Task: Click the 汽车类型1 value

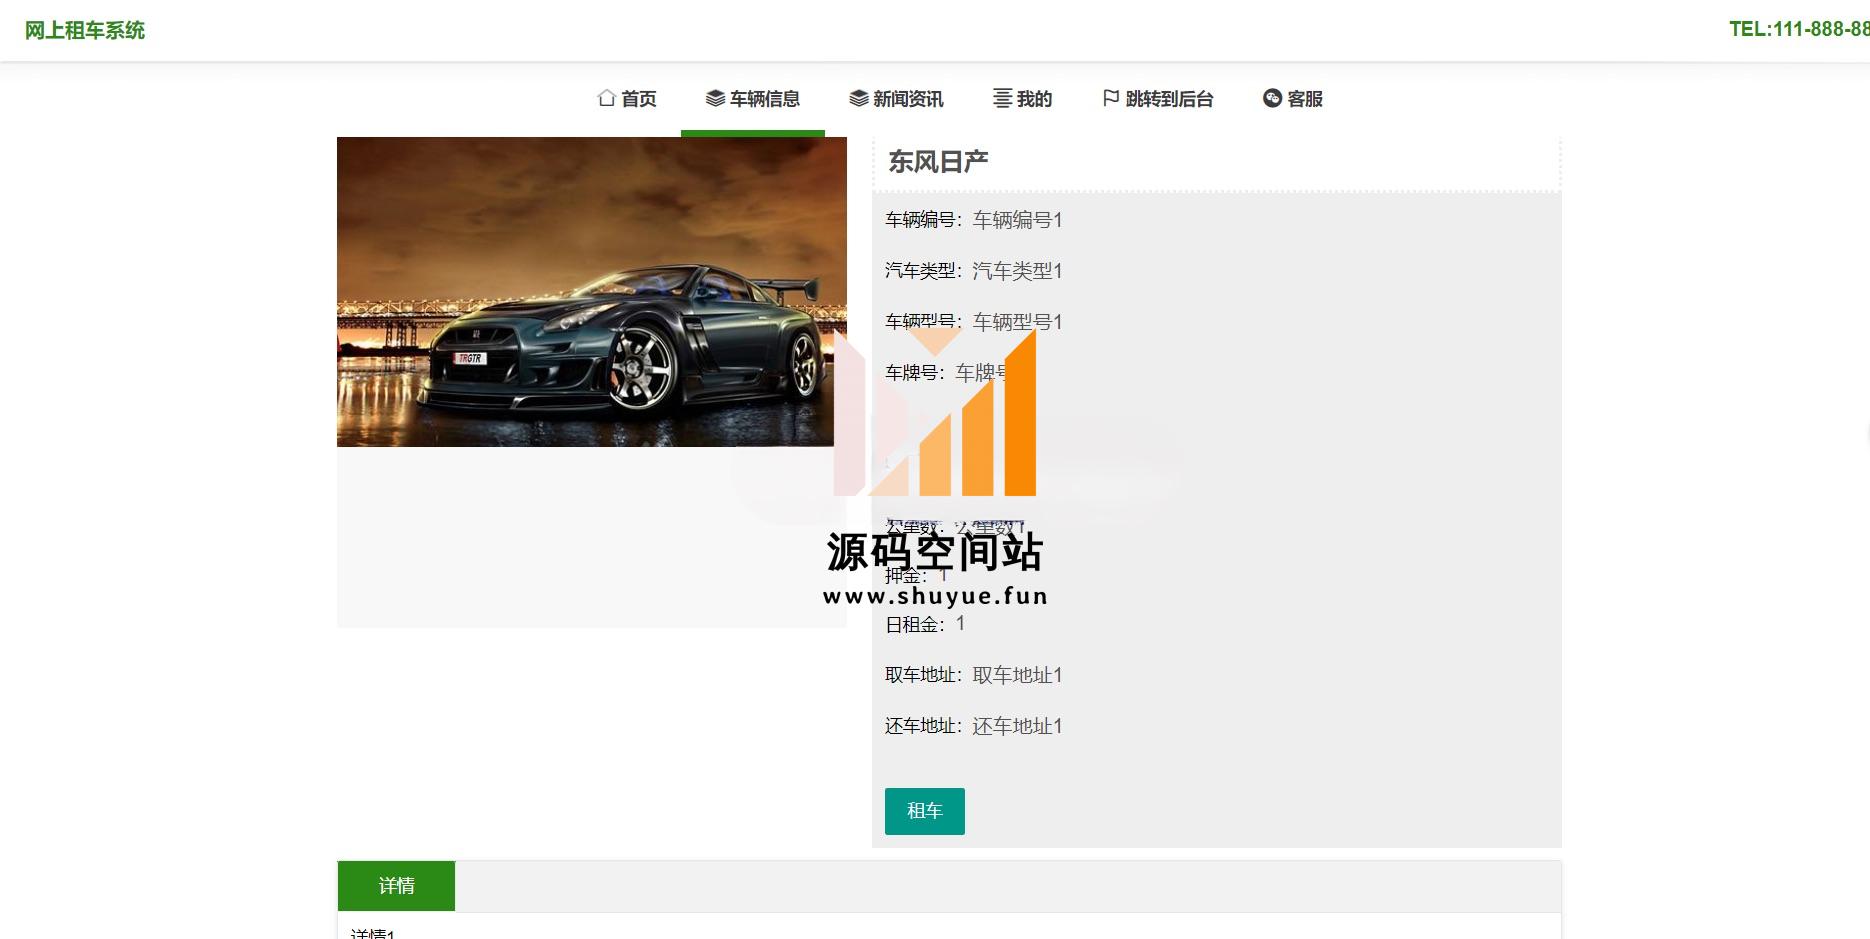Action: click(1017, 271)
